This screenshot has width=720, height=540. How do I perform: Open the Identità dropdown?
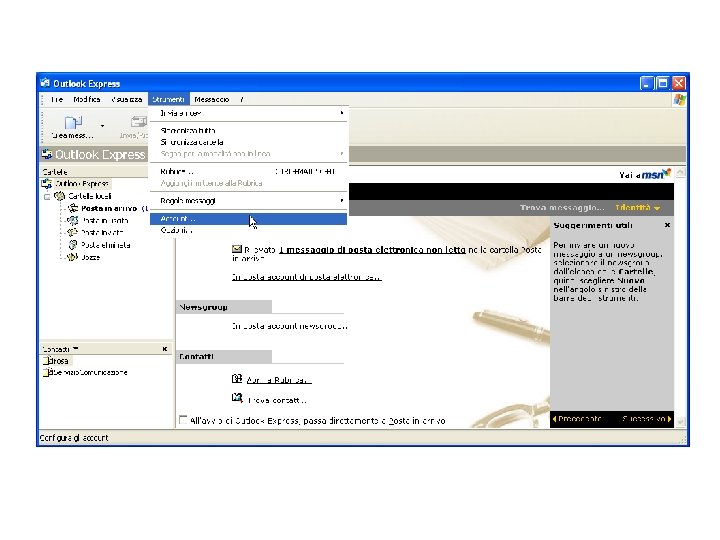click(x=637, y=208)
